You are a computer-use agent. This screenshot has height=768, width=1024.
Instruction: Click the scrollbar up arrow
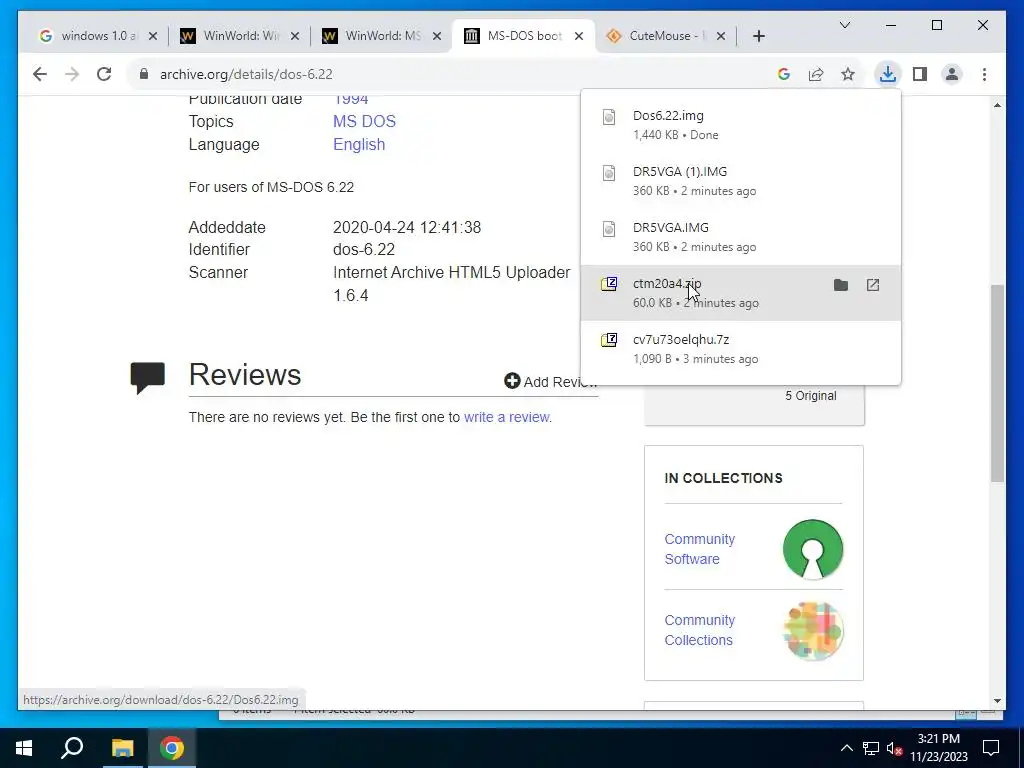coord(997,105)
